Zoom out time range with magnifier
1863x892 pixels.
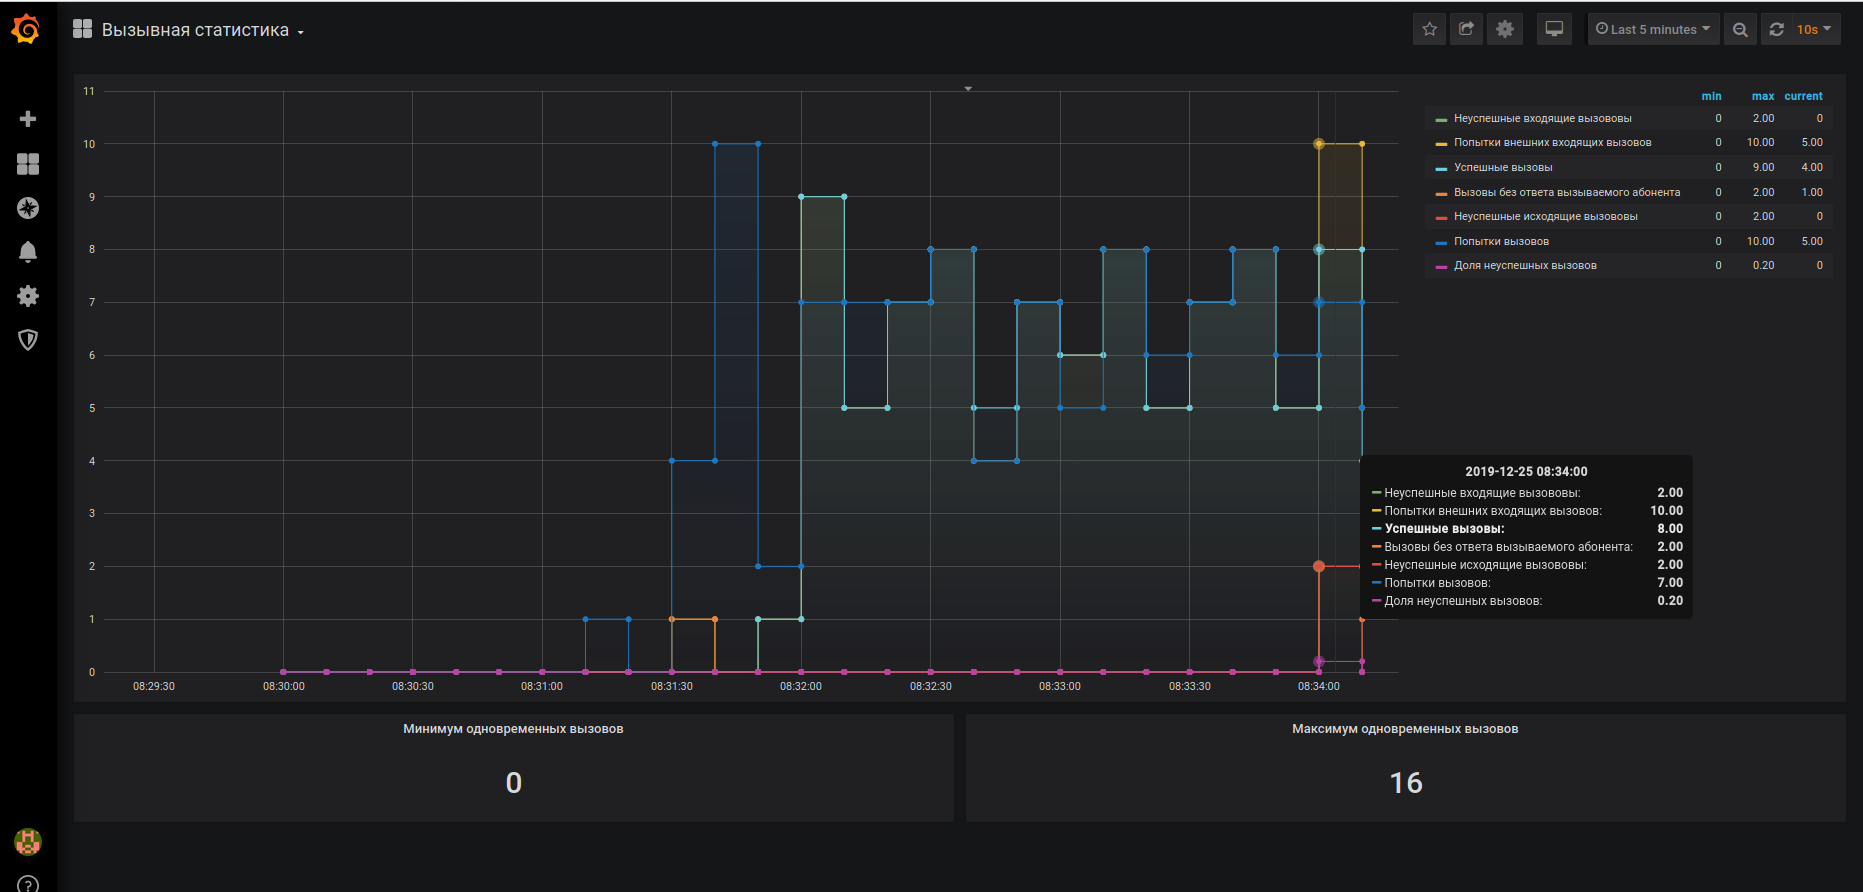click(1740, 29)
